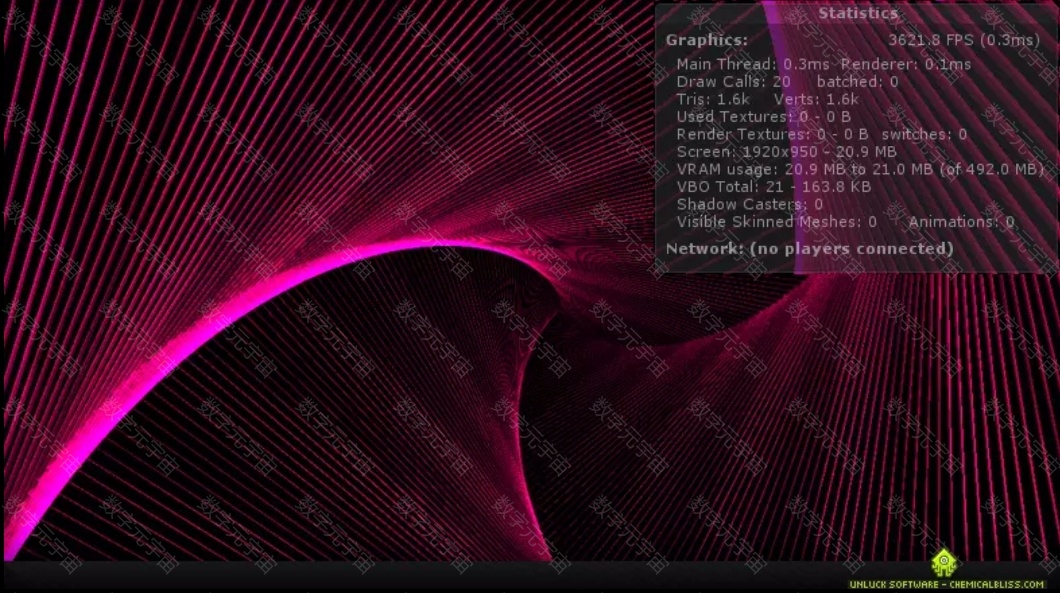
Task: Open the chemicalbliss.com link text
Action: [x=996, y=585]
